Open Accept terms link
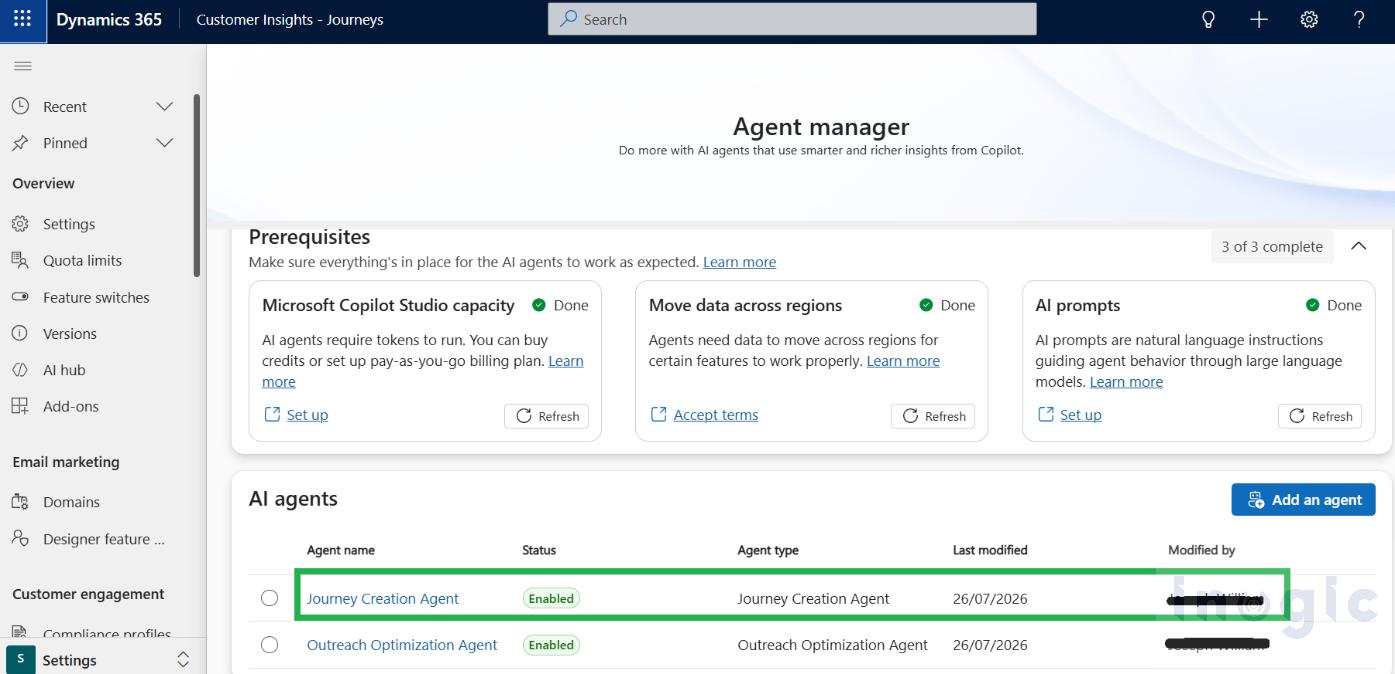This screenshot has height=674, width=1395. [x=716, y=415]
